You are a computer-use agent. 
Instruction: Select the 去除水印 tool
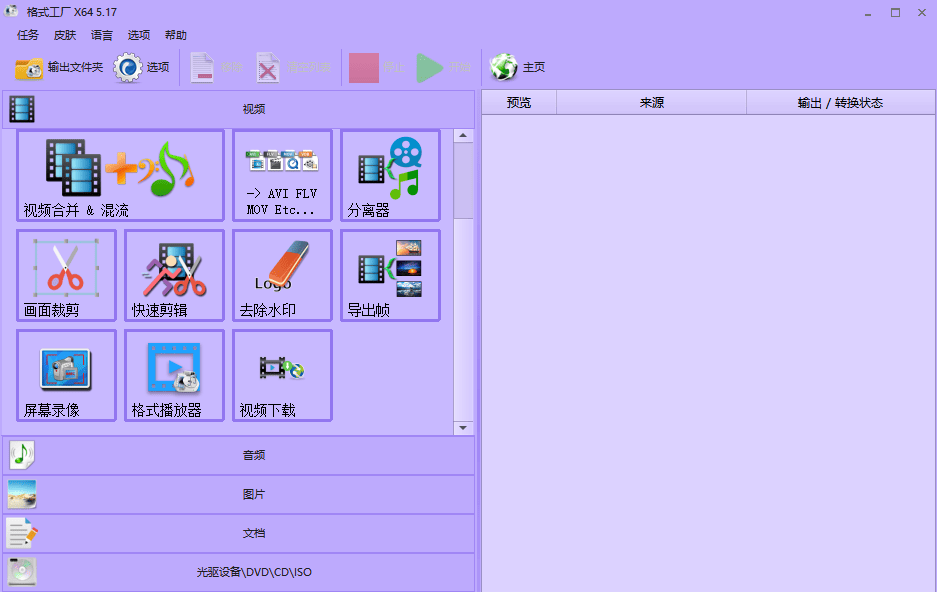click(x=282, y=275)
